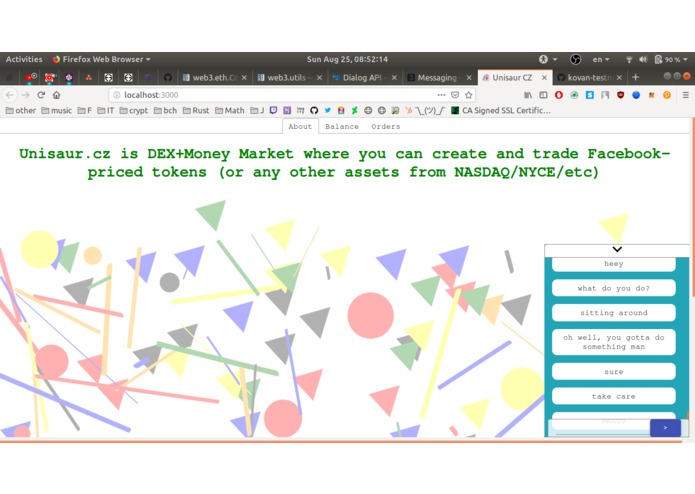Go to the Firefox home page icon
Screen dimensions: 695x494
56,95
